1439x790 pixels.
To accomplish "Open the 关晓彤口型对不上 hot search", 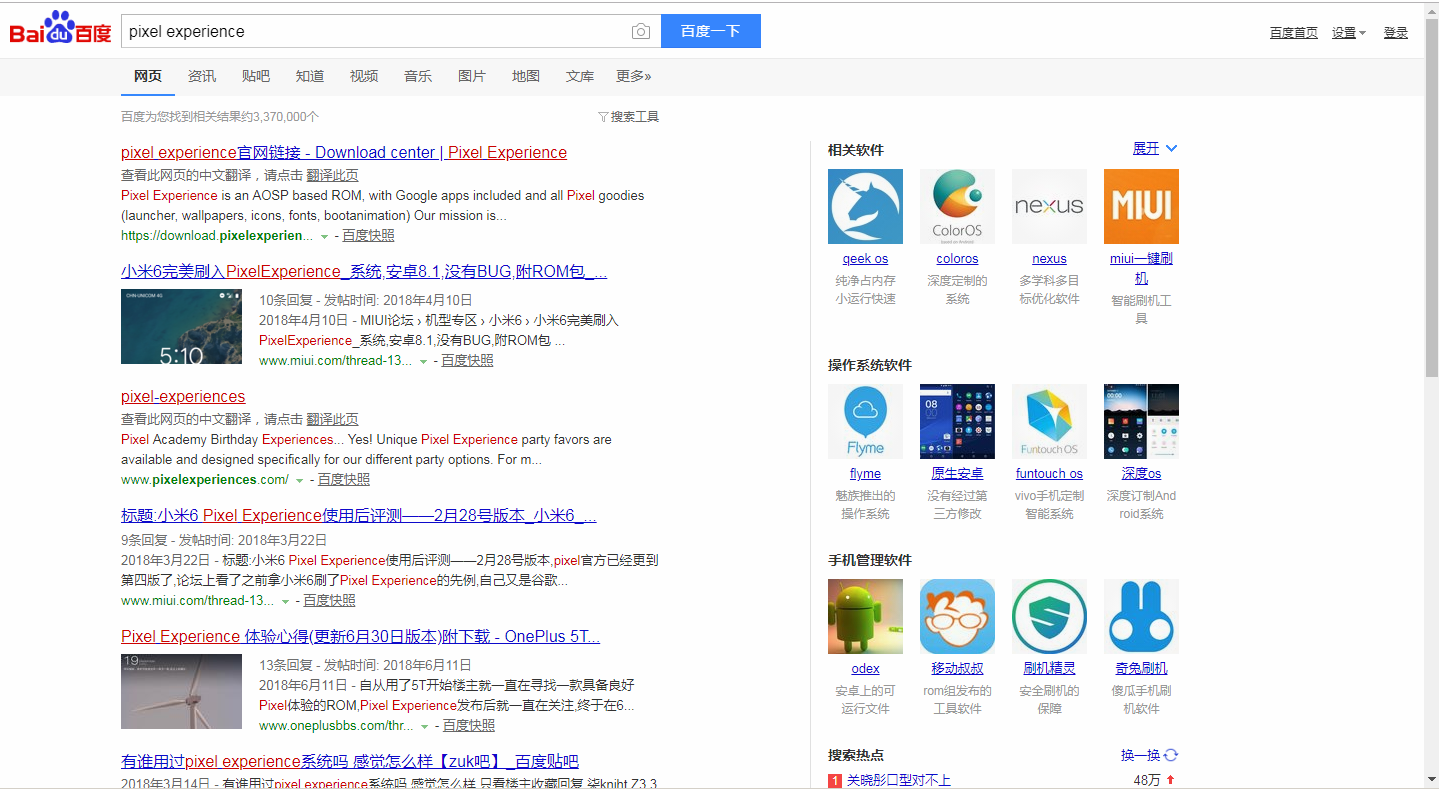I will (899, 780).
